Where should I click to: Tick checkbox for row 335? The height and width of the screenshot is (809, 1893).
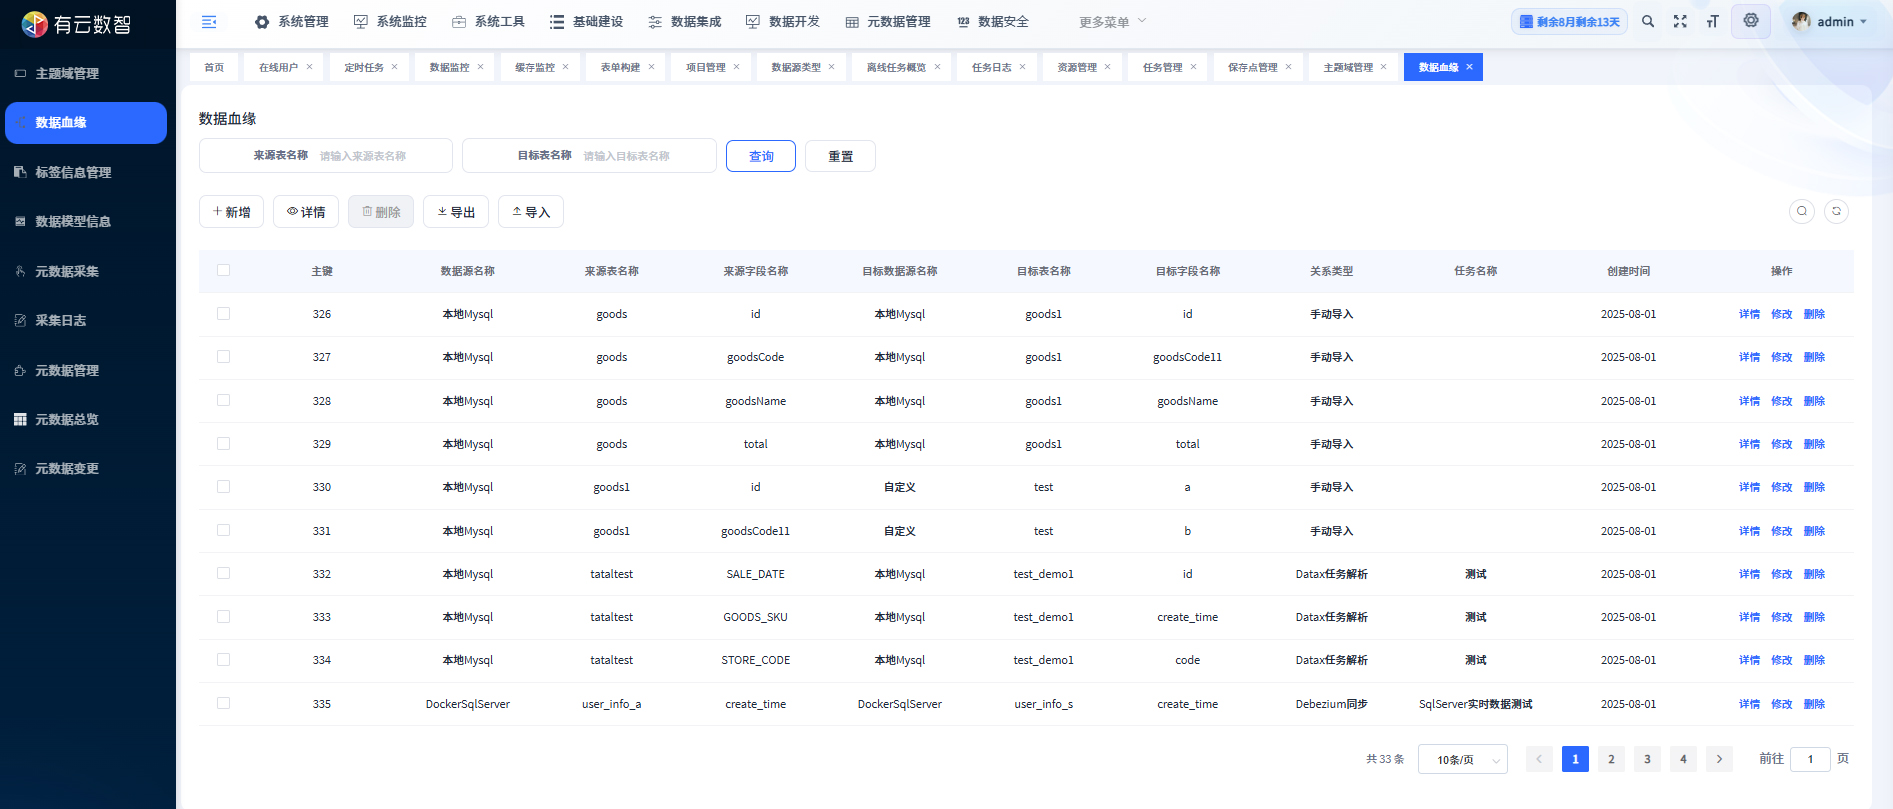223,704
